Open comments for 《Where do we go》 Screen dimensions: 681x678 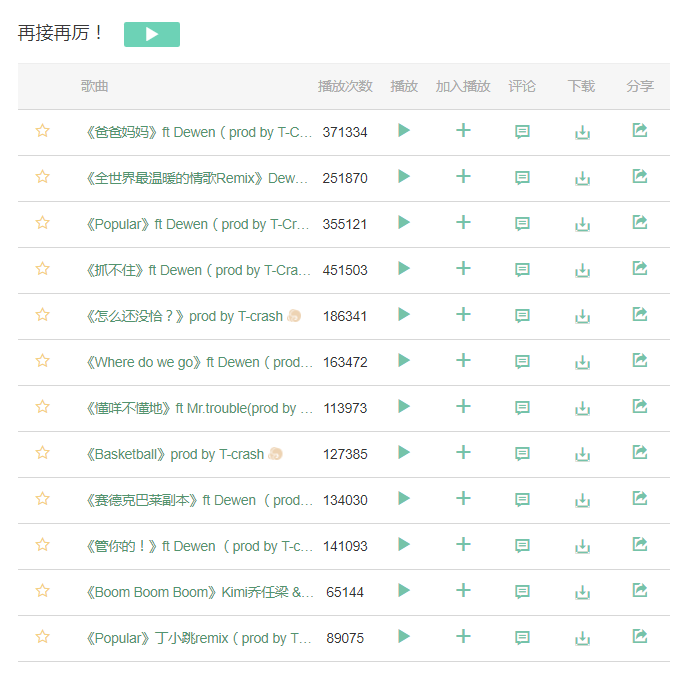click(522, 362)
